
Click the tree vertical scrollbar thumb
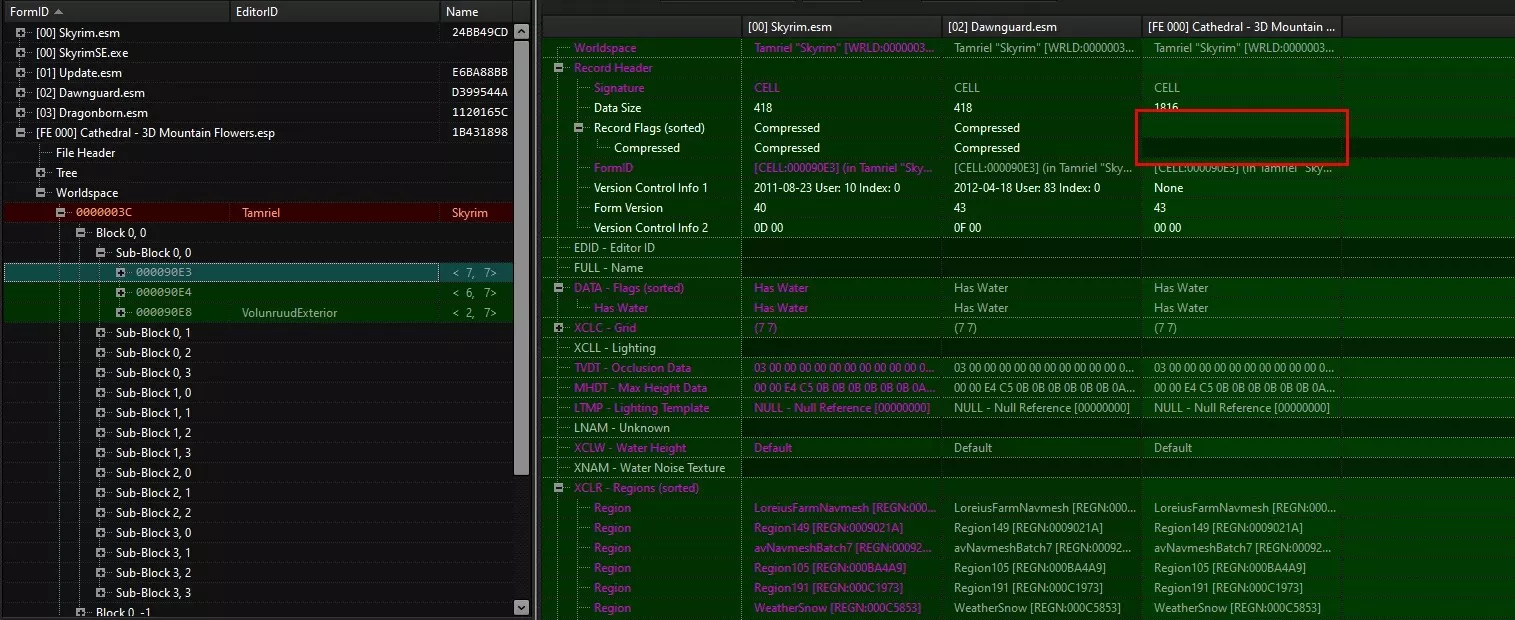pyautogui.click(x=521, y=258)
